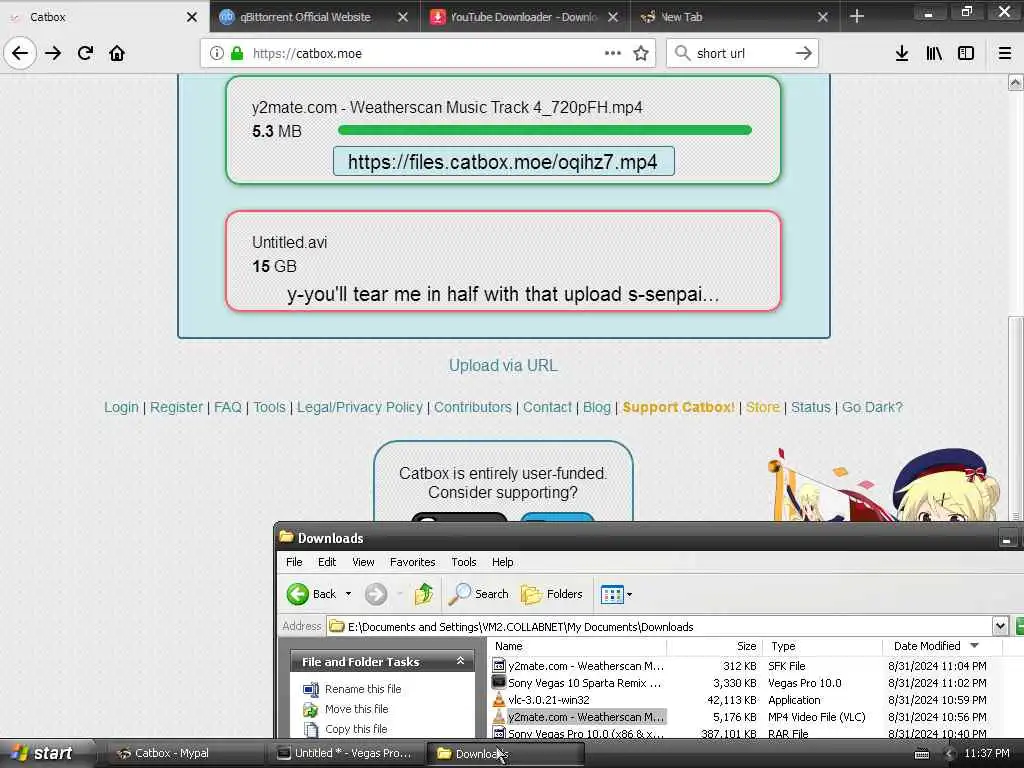Close the YouTube Downloader tab
Viewport: 1024px width, 768px height.
pos(613,17)
